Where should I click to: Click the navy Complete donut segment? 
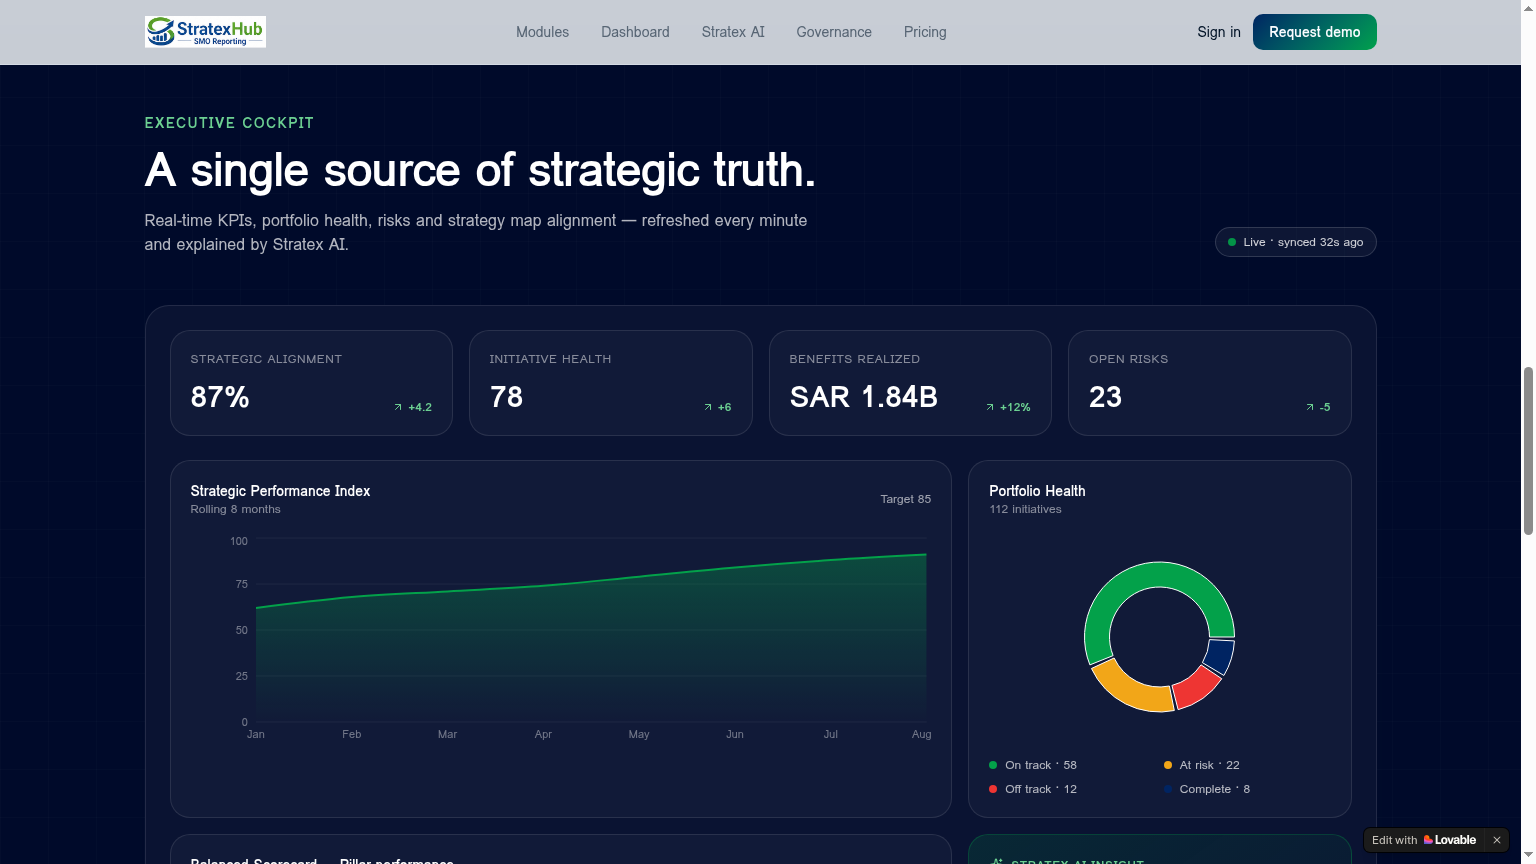tap(1220, 655)
